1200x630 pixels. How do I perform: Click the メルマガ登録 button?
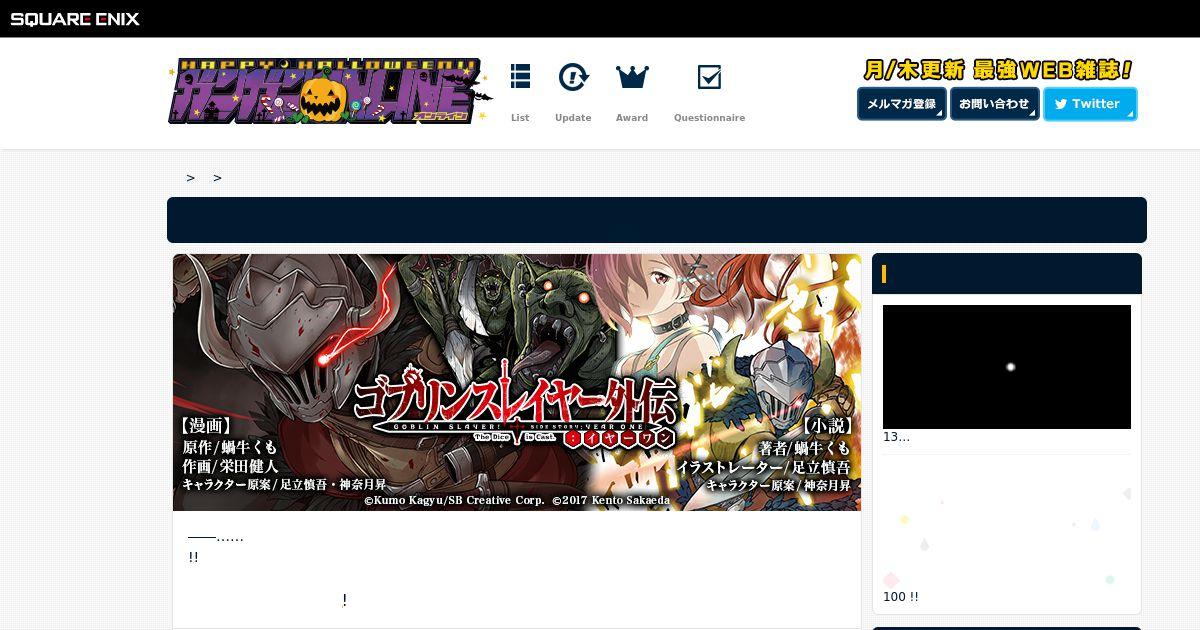point(902,104)
